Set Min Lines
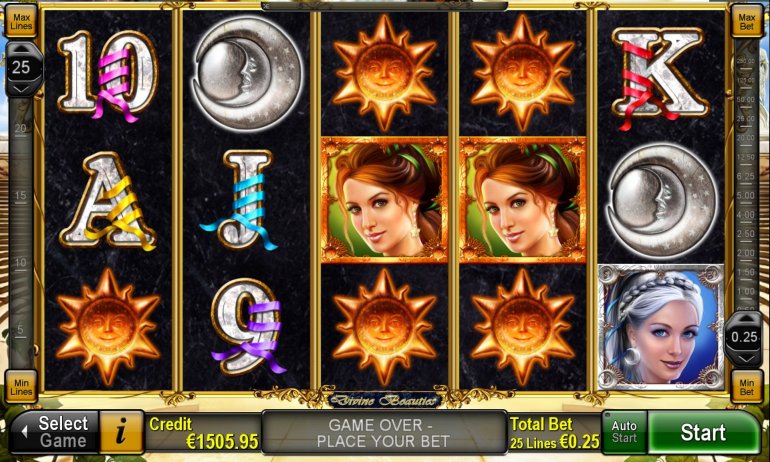770x462 pixels. pyautogui.click(x=21, y=387)
